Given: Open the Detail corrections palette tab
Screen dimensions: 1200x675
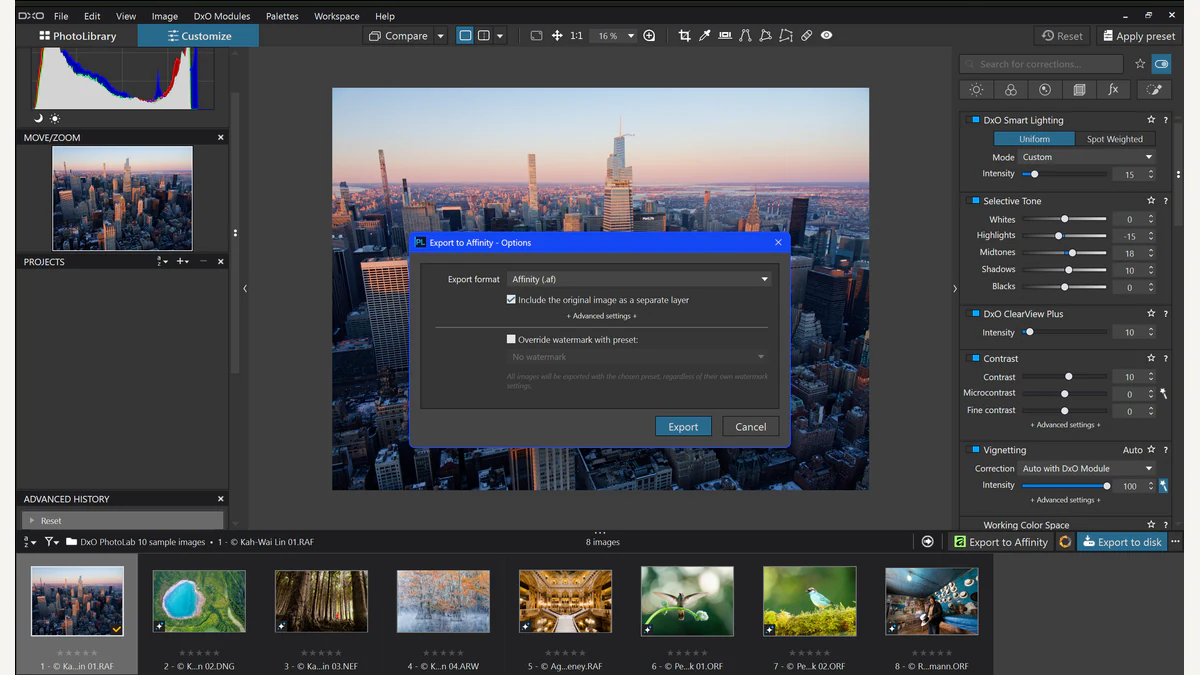Looking at the screenshot, I should (1045, 89).
